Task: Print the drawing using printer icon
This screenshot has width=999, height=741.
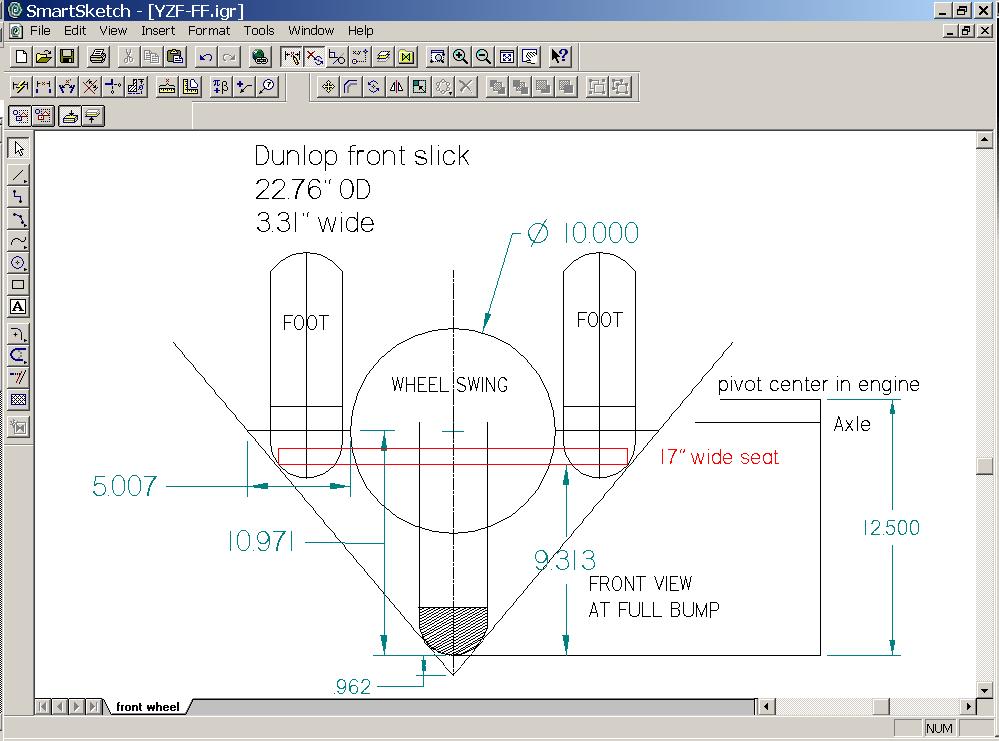Action: pos(97,57)
